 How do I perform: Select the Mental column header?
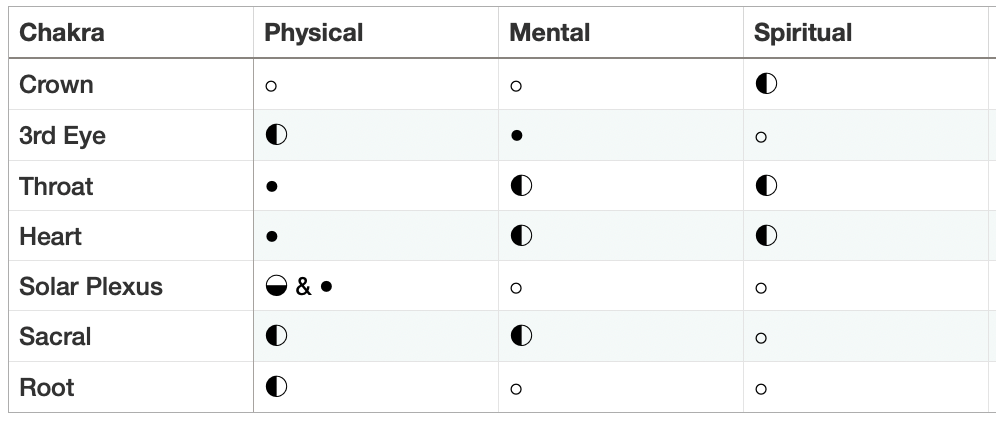point(549,32)
